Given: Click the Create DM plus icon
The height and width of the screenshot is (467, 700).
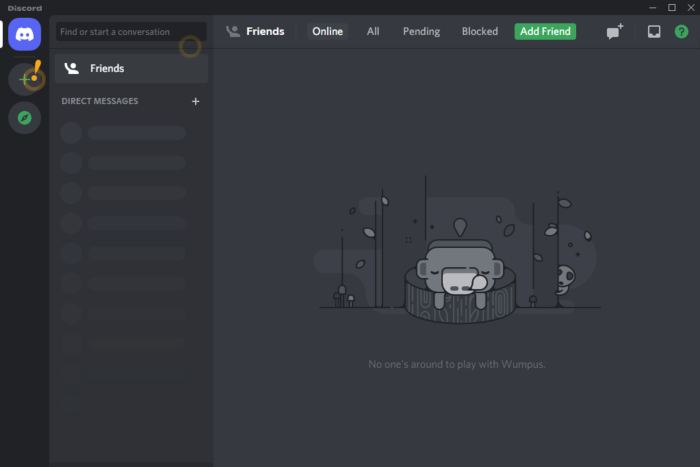Looking at the screenshot, I should pos(196,101).
